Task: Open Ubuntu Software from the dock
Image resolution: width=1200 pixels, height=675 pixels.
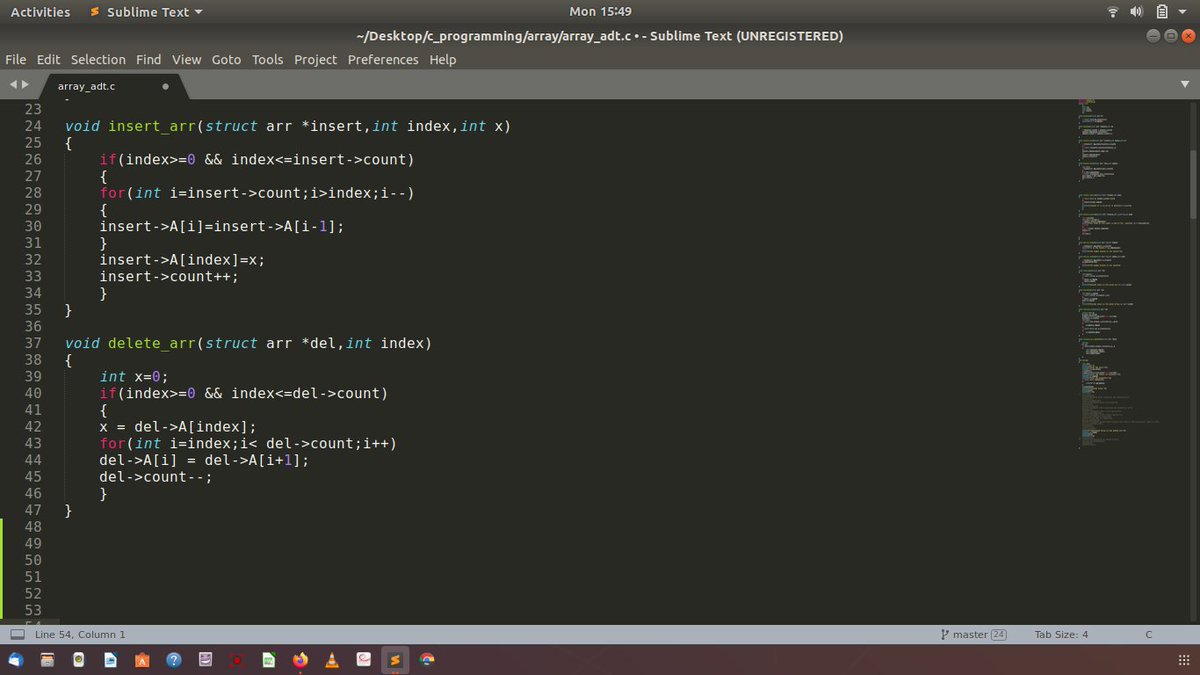Action: coord(142,660)
